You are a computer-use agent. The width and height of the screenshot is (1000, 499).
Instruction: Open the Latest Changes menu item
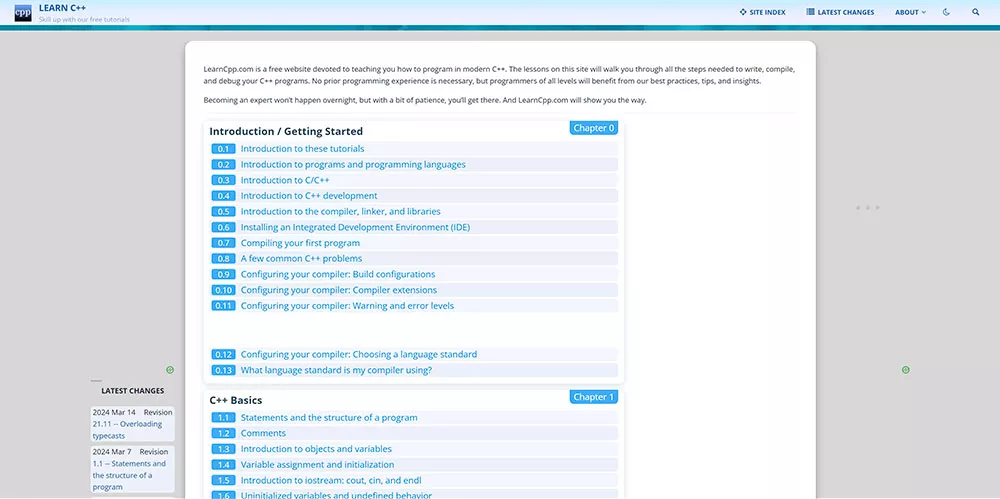point(841,12)
